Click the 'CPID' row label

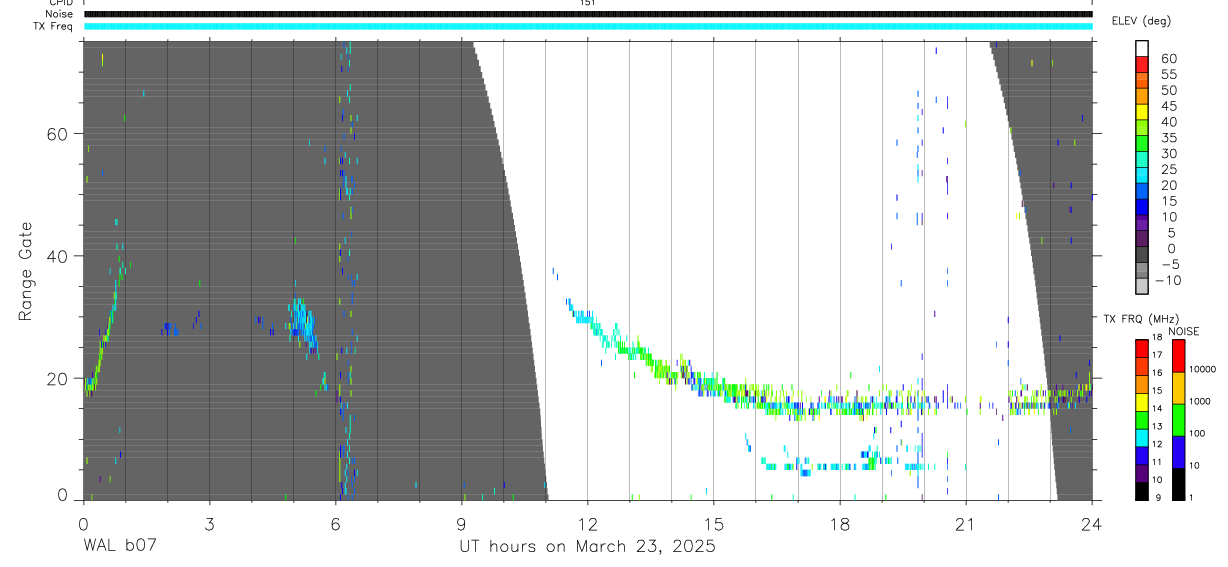coord(61,3)
